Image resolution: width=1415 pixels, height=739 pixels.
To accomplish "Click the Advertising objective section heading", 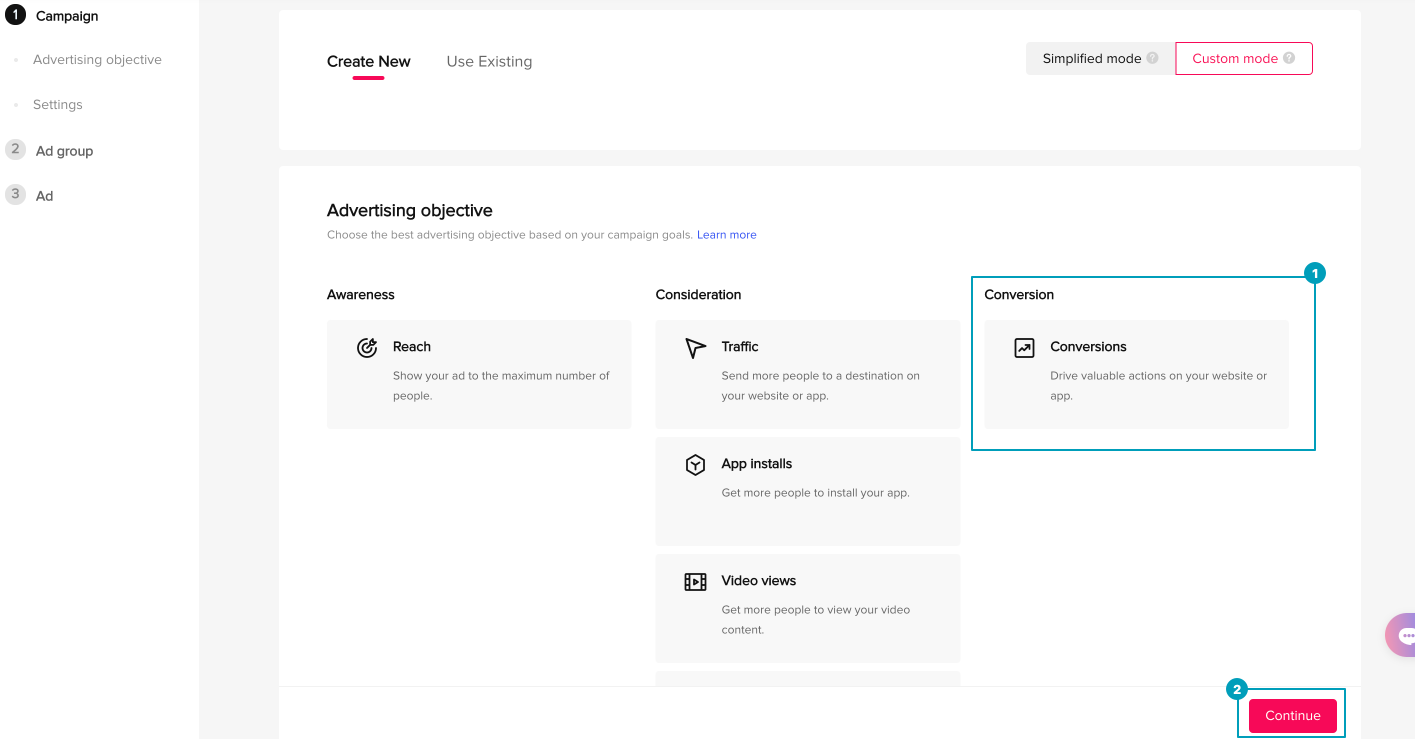I will point(410,211).
